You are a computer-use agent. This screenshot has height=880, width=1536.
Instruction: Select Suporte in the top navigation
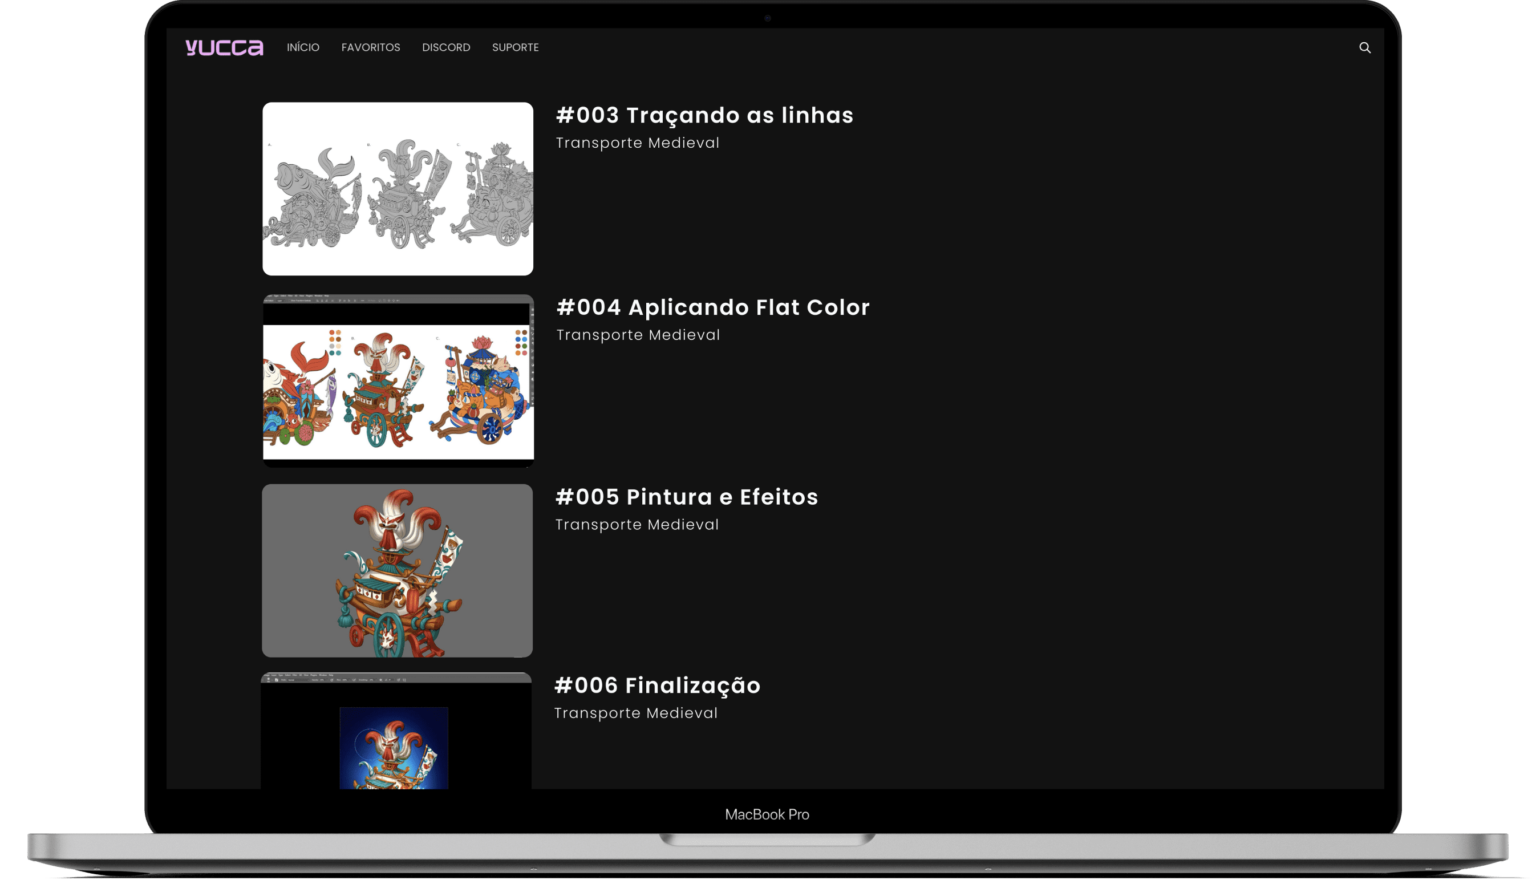click(515, 47)
